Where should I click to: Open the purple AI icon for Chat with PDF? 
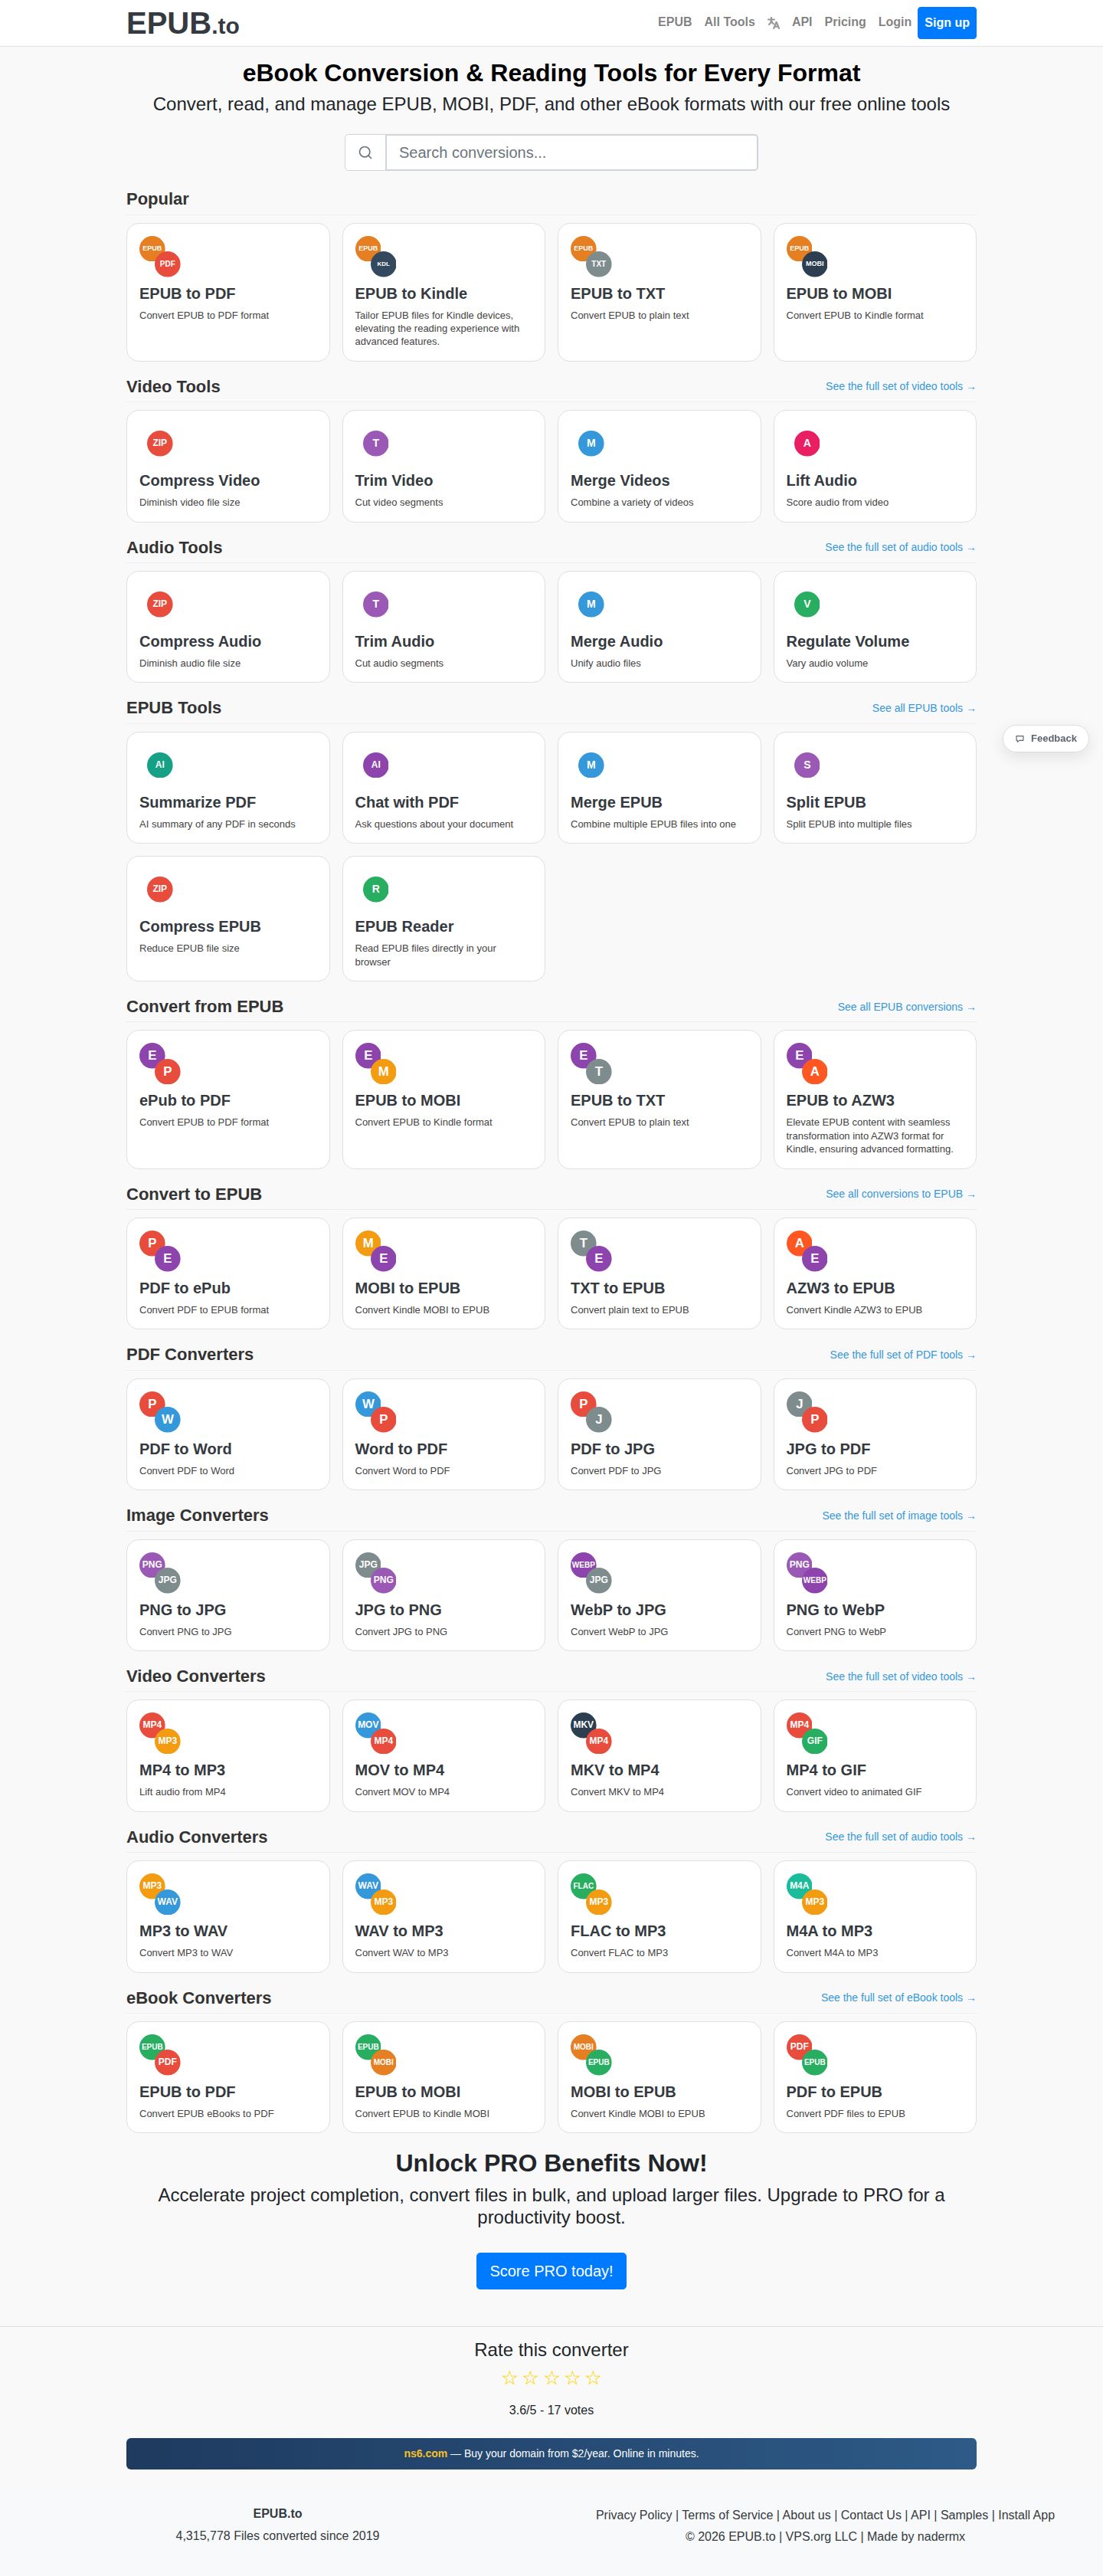[376, 765]
